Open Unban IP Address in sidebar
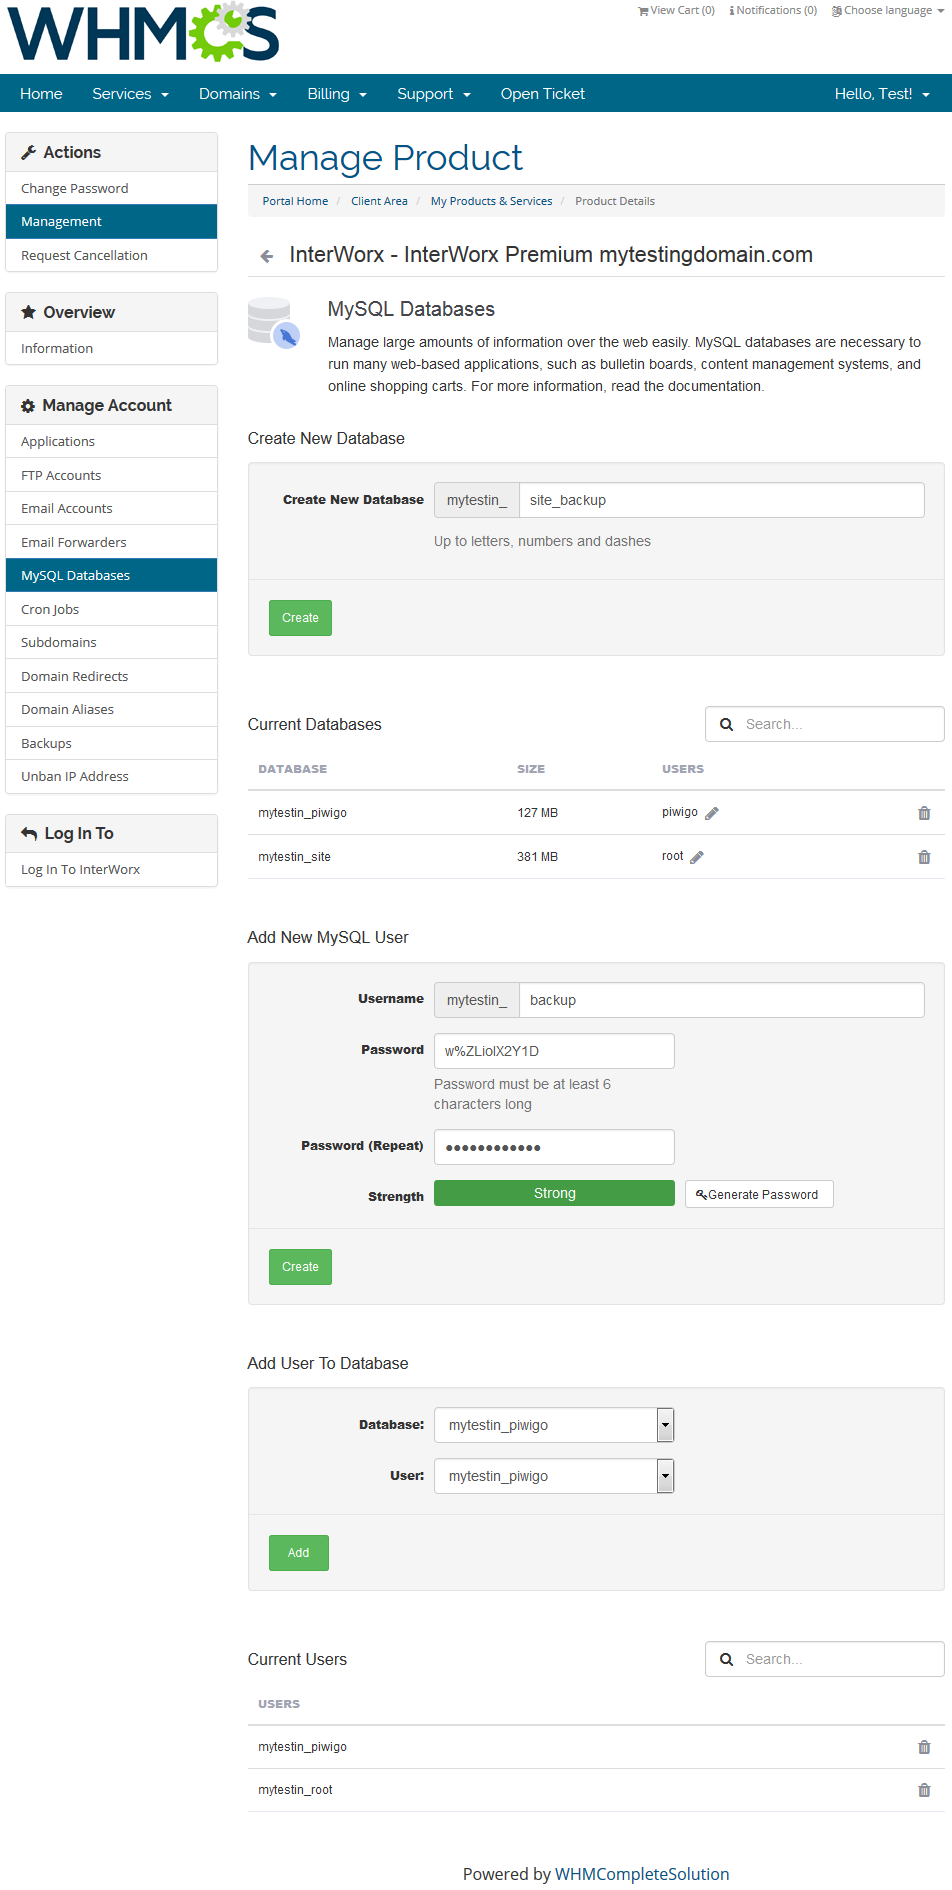 (111, 776)
